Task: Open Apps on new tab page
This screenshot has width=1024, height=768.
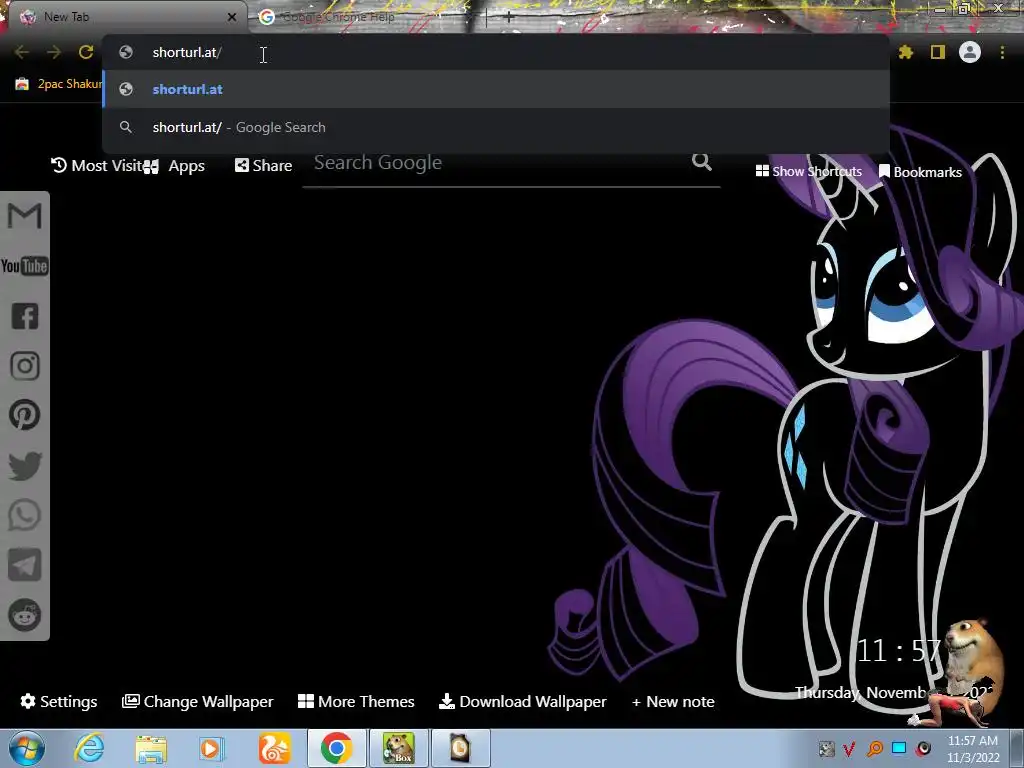Action: coord(174,166)
